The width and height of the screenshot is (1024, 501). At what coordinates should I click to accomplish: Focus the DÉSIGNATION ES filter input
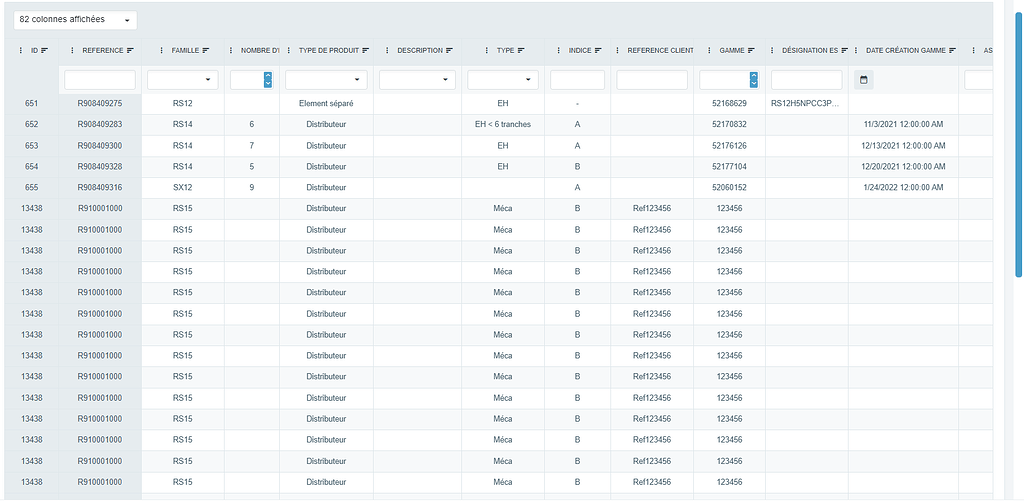point(807,80)
